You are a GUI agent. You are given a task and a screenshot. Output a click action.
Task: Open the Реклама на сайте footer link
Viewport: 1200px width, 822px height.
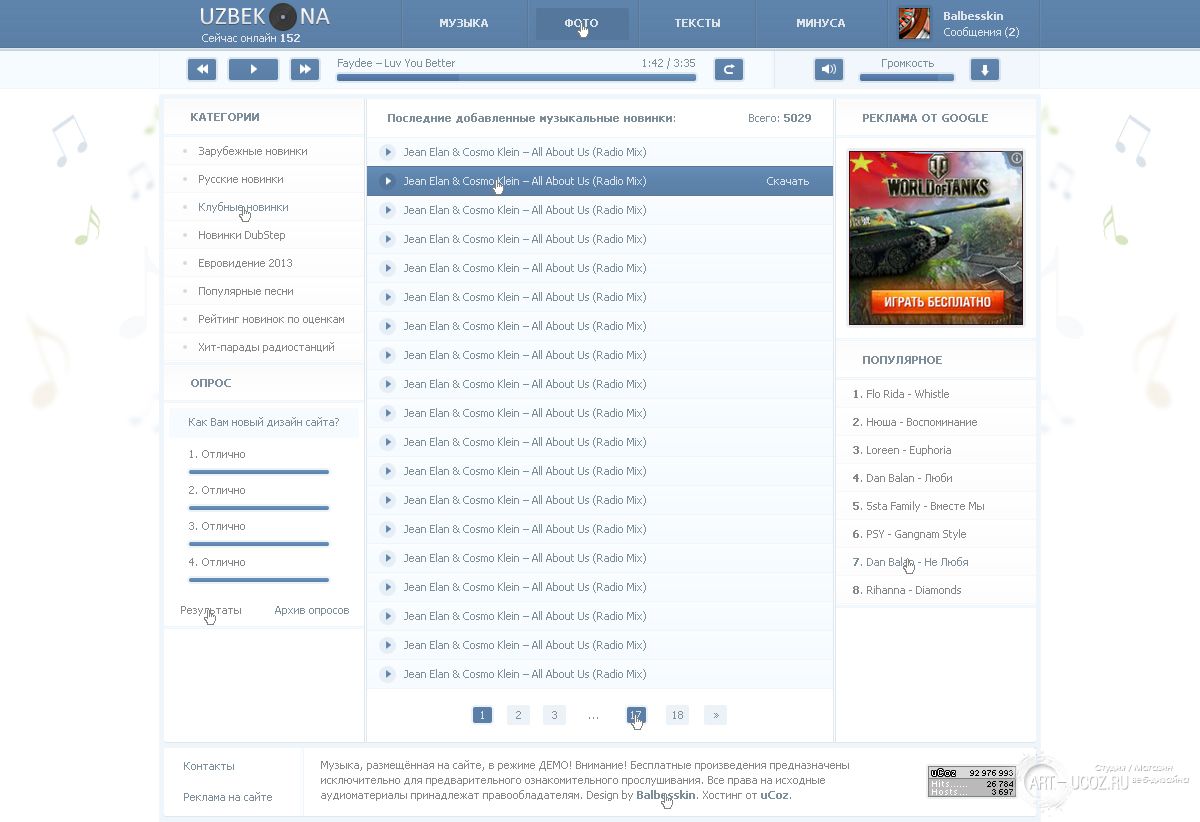point(228,797)
